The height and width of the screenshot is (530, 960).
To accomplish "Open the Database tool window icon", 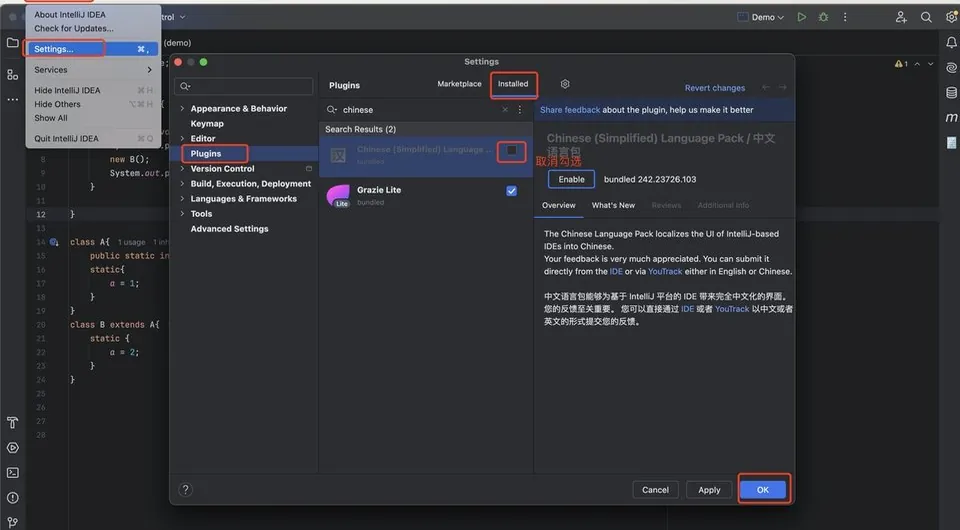I will tap(951, 92).
